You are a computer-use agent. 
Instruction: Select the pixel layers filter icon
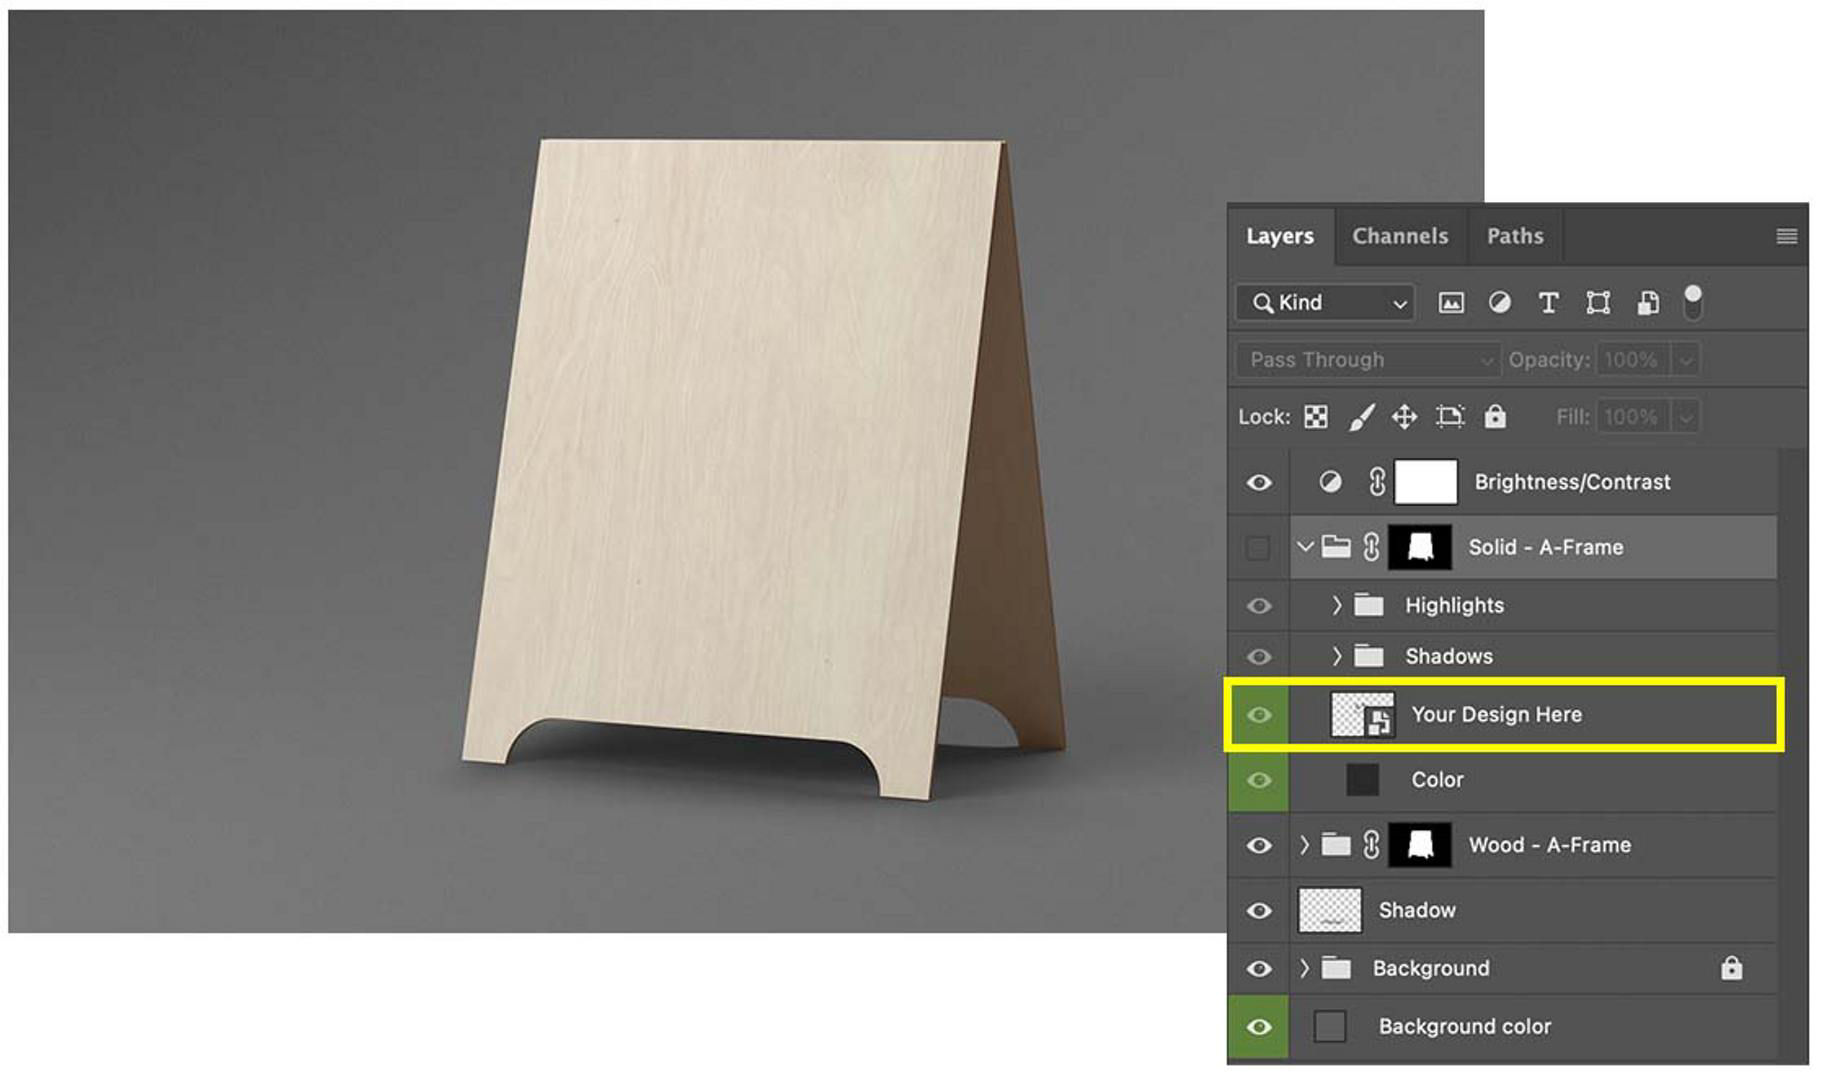coord(1450,303)
